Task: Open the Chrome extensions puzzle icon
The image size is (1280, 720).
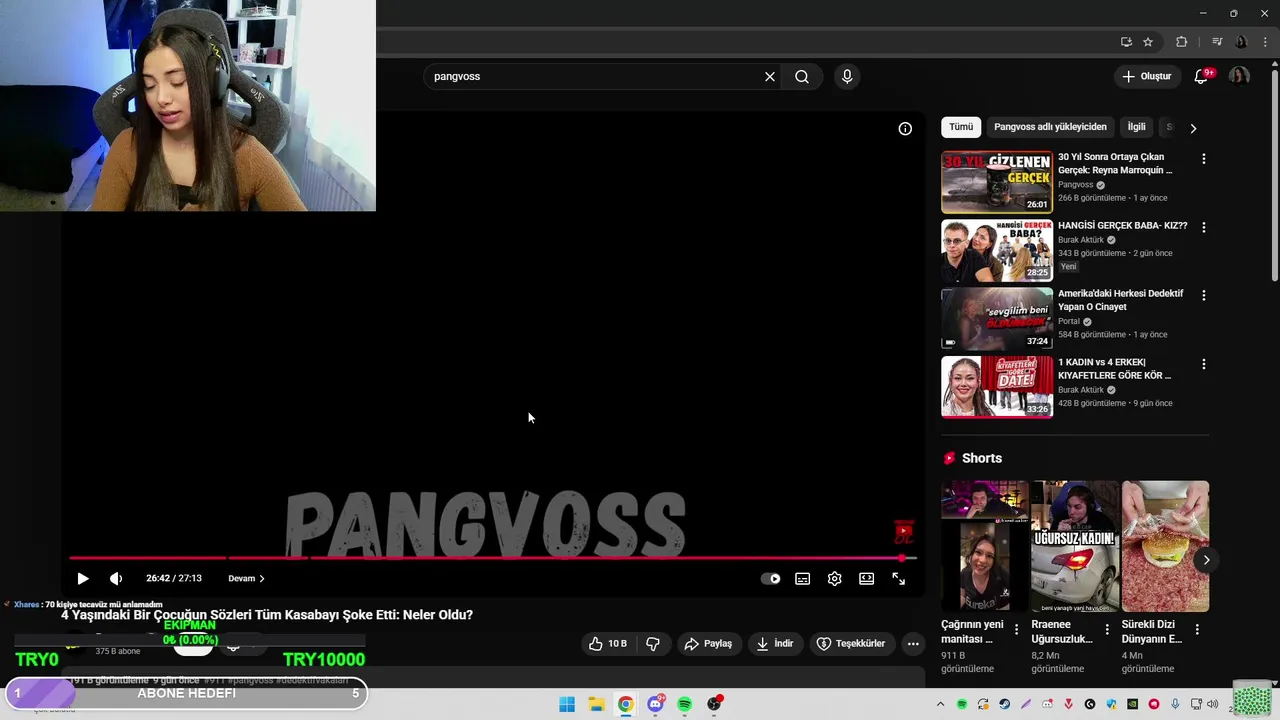Action: pos(1181,42)
